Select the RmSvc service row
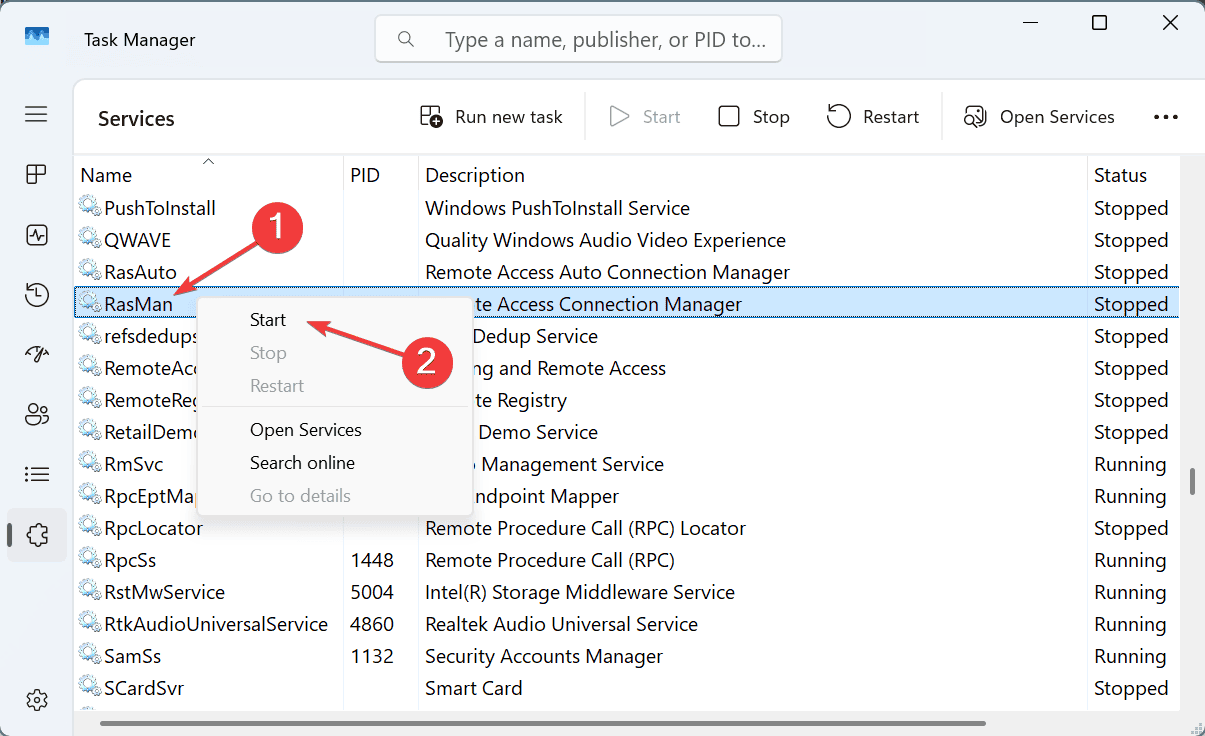 (627, 464)
